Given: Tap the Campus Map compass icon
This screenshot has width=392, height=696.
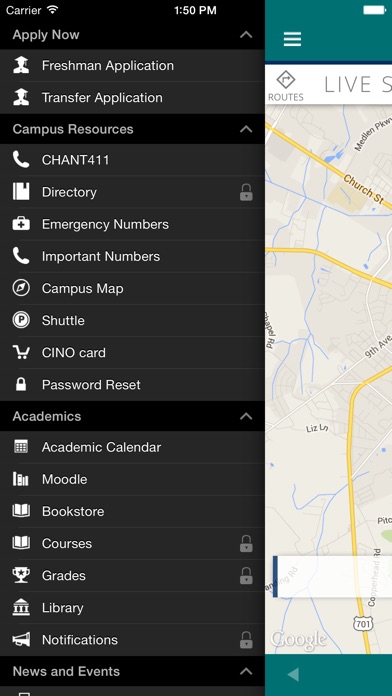Looking at the screenshot, I should tap(21, 288).
